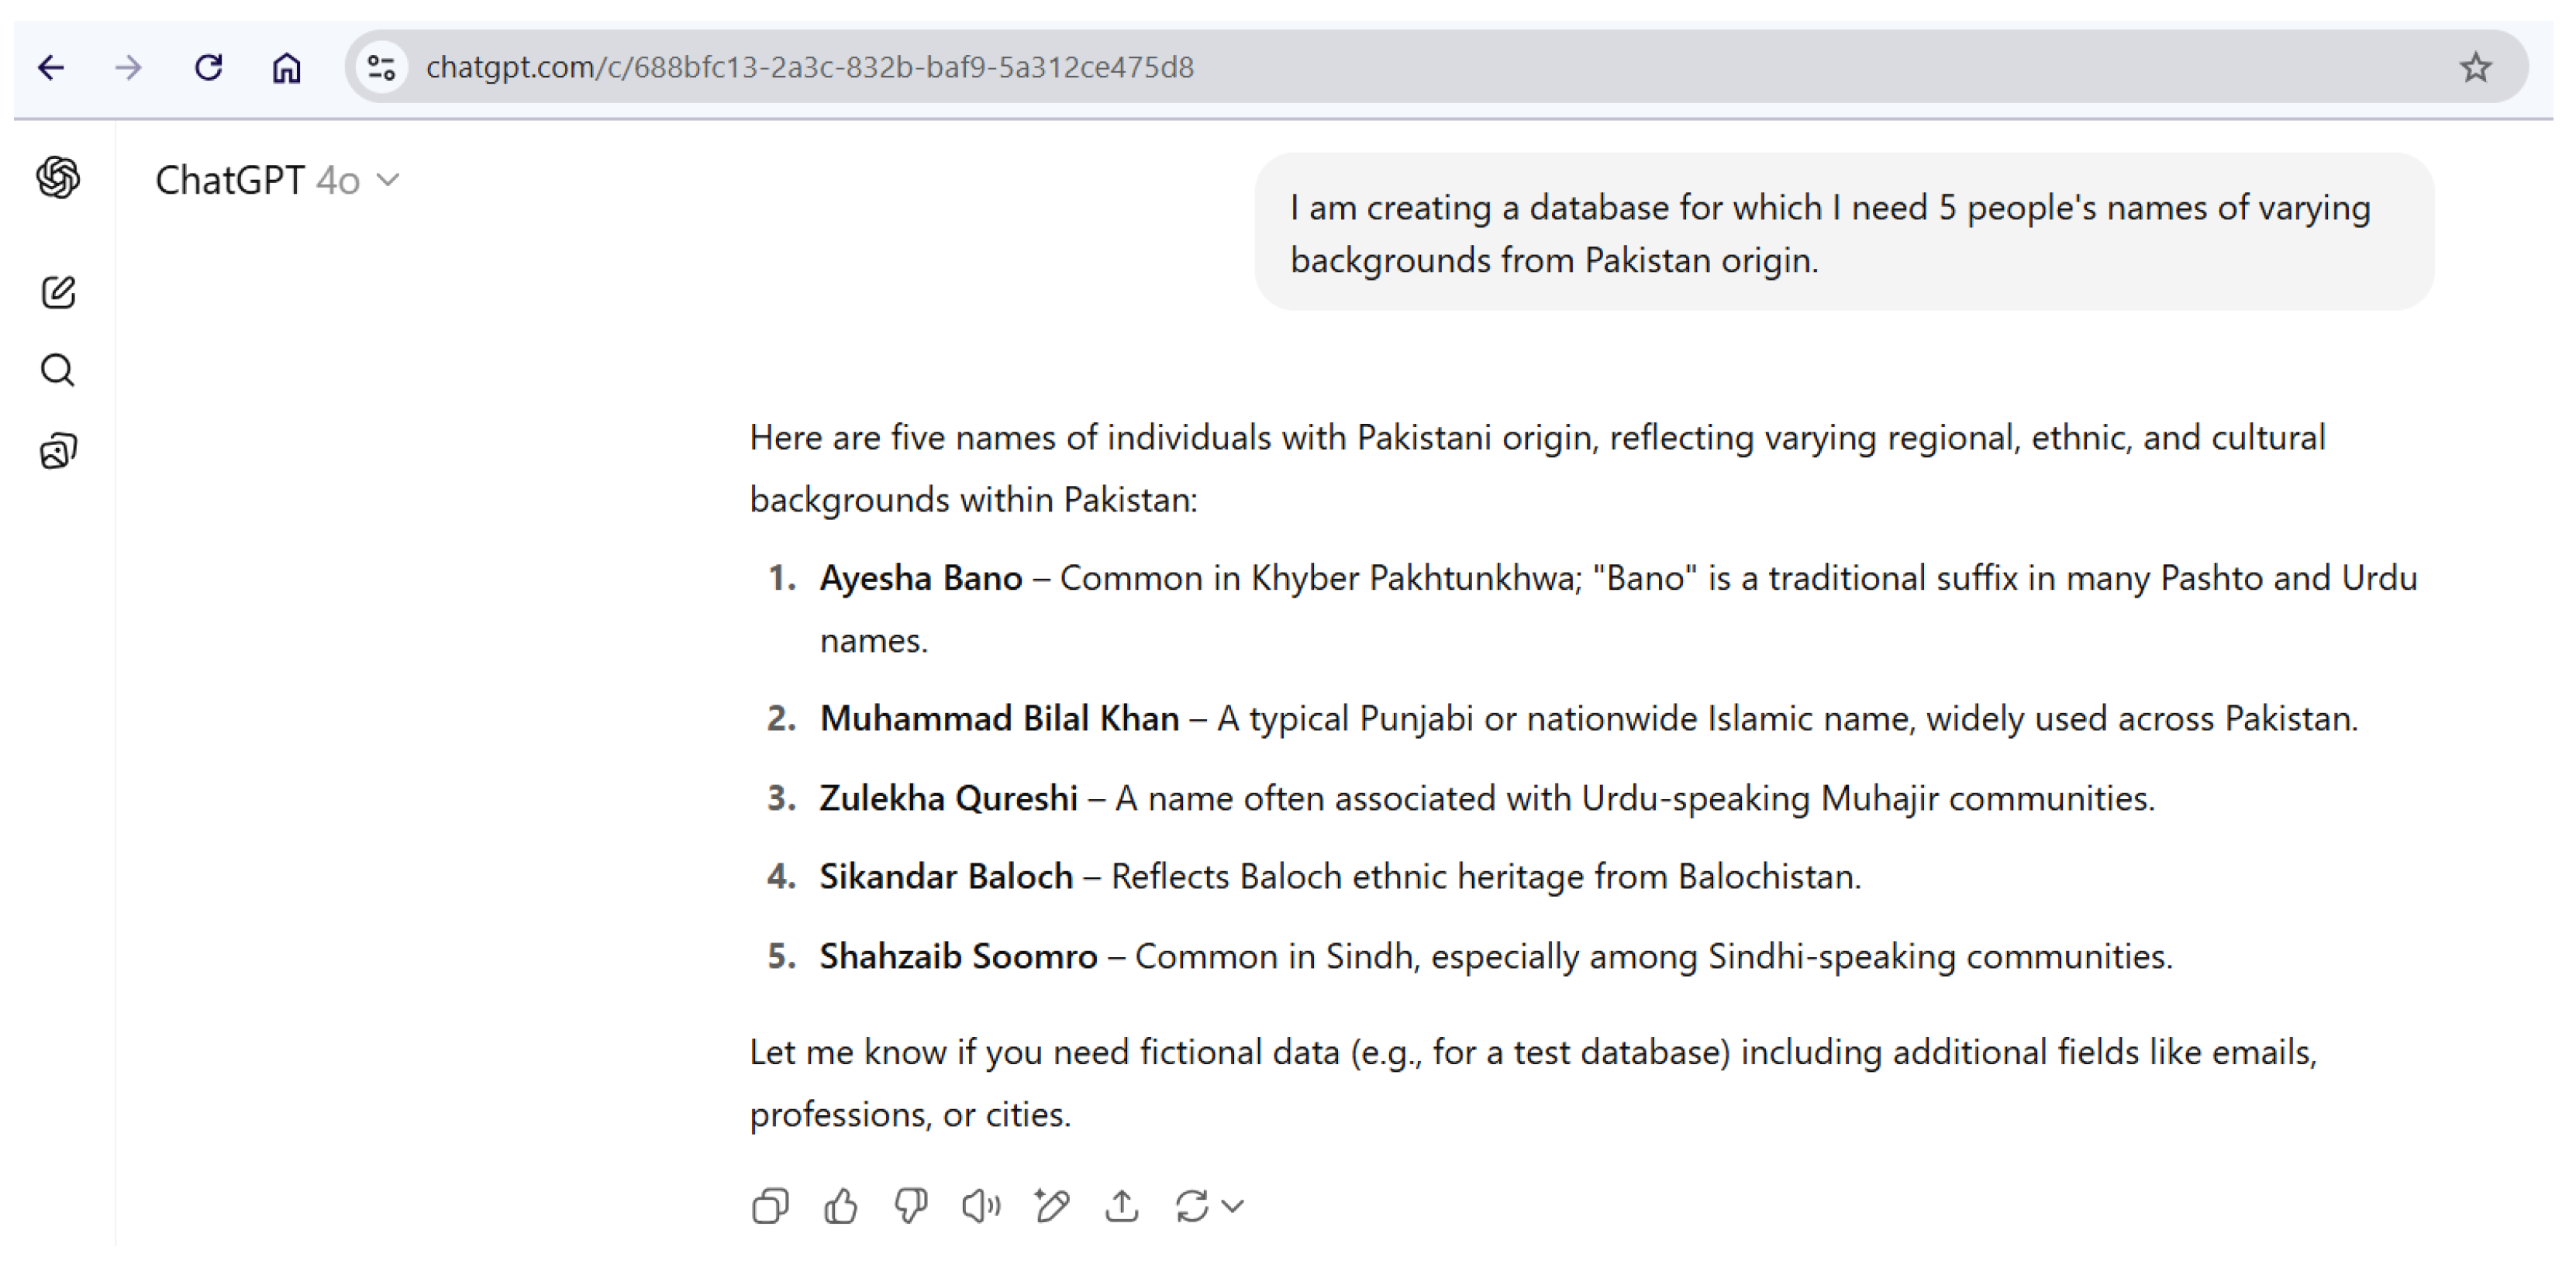The height and width of the screenshot is (1261, 2576).
Task: Open the search chats icon
Action: tap(58, 371)
